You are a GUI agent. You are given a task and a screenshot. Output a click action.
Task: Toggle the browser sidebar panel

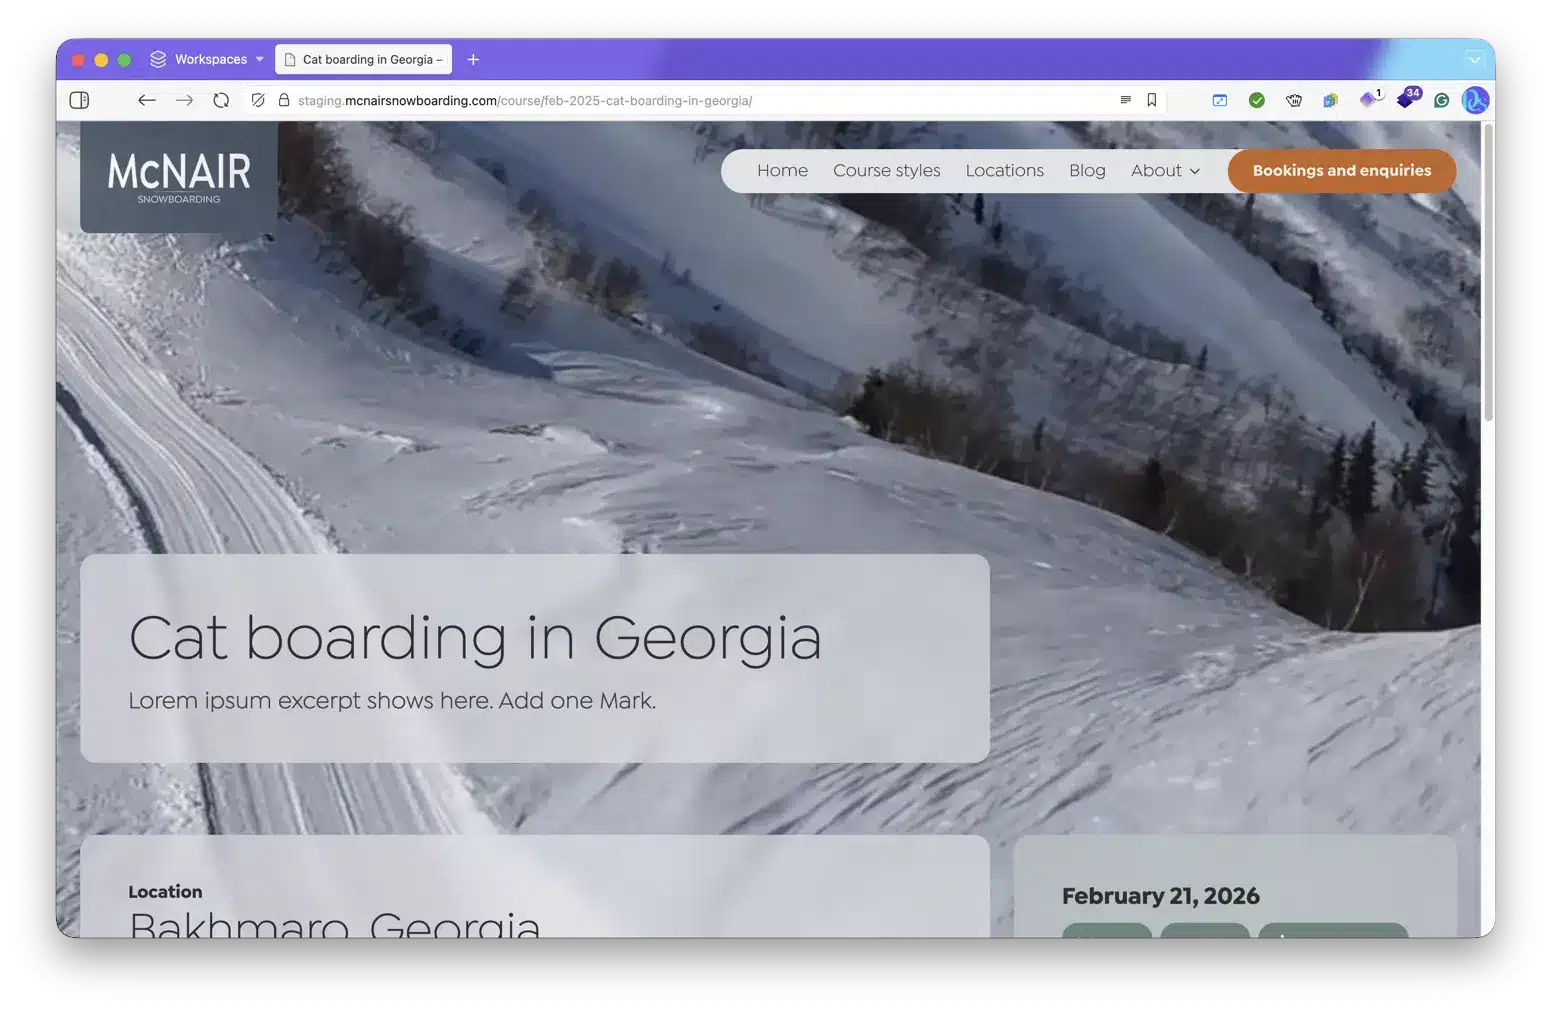click(79, 100)
